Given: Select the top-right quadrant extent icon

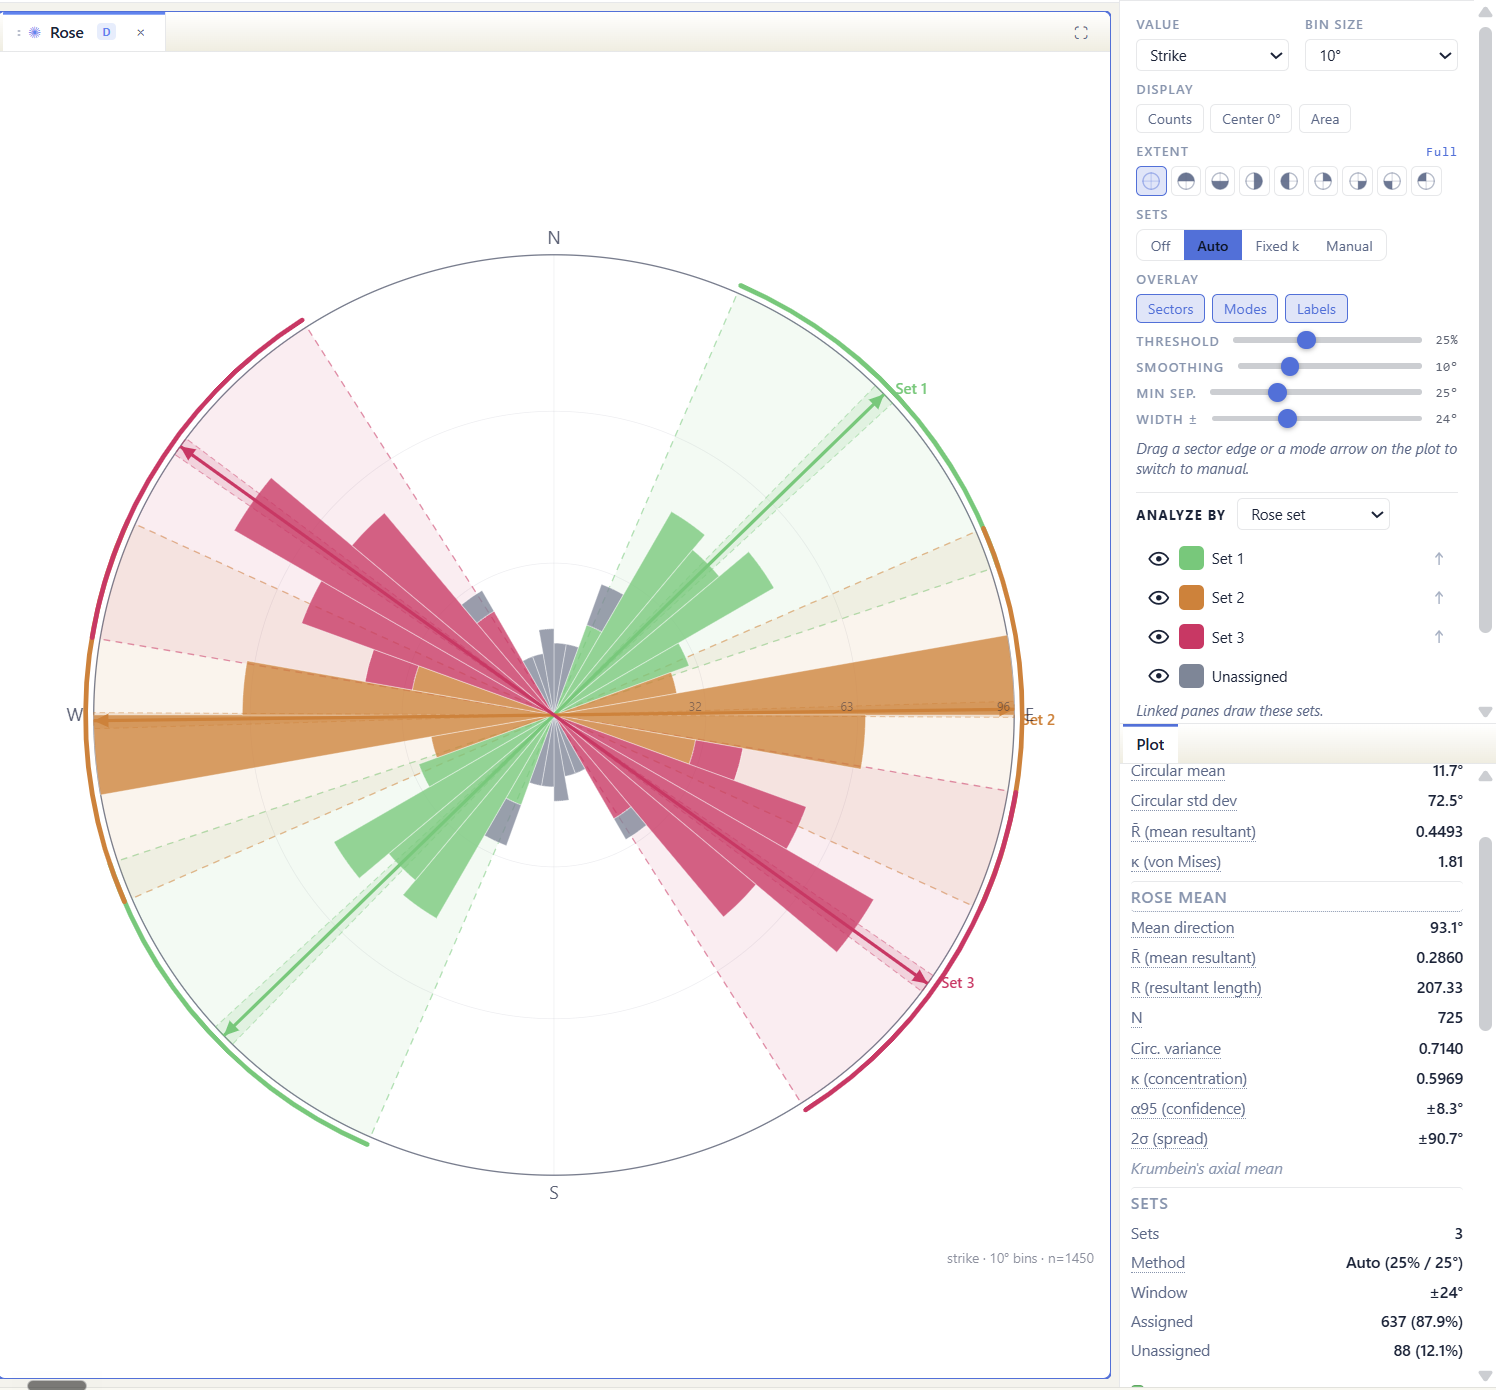Looking at the screenshot, I should point(1323,181).
